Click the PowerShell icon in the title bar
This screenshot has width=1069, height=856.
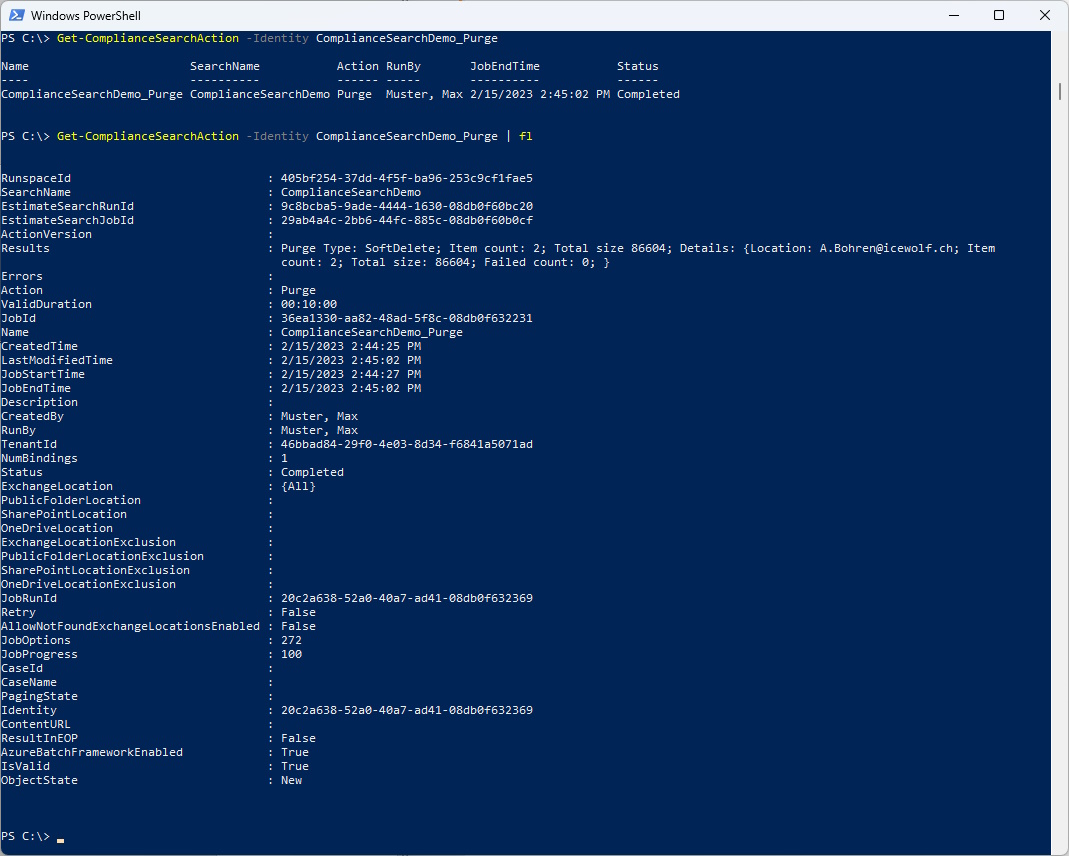point(16,15)
